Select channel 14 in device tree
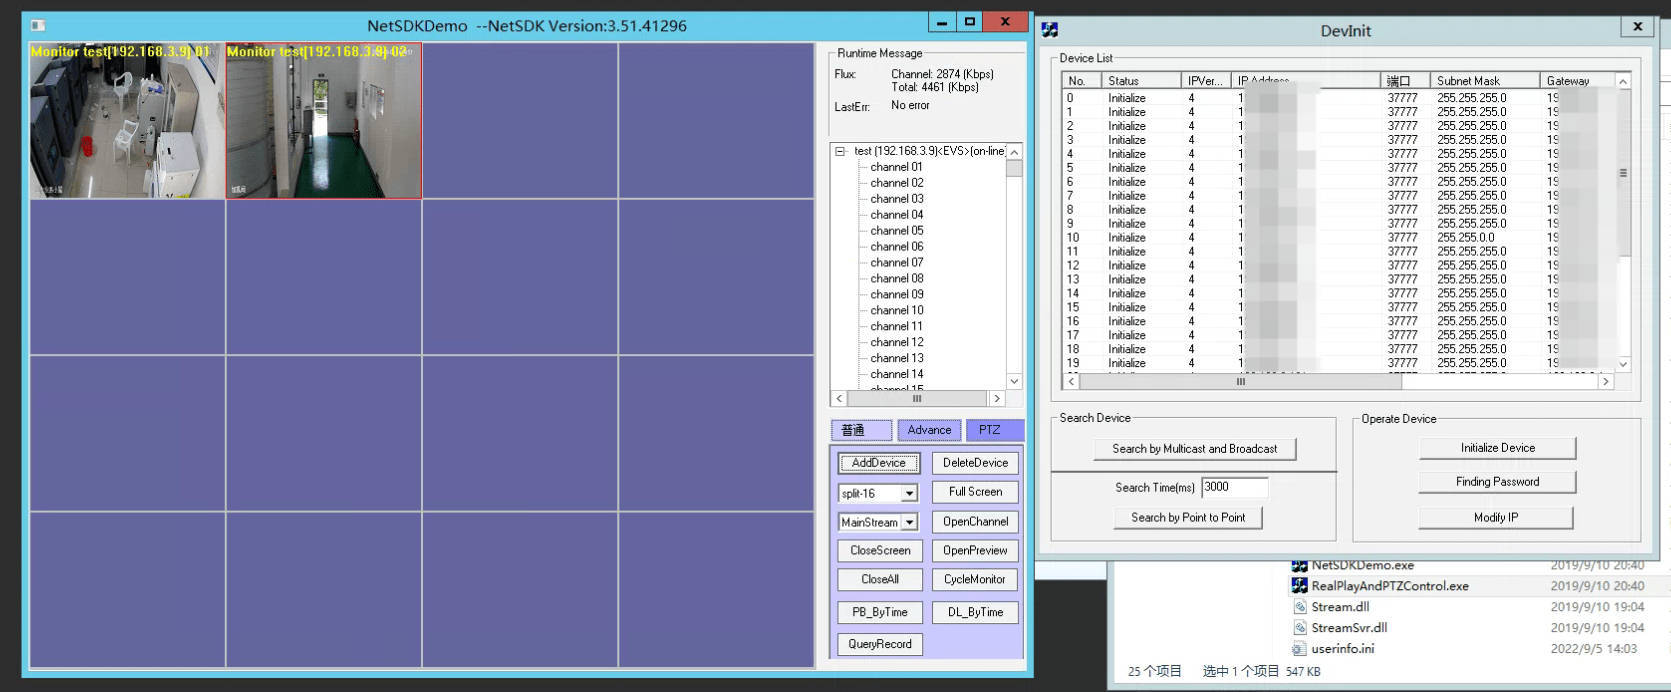The width and height of the screenshot is (1671, 692). click(x=896, y=374)
